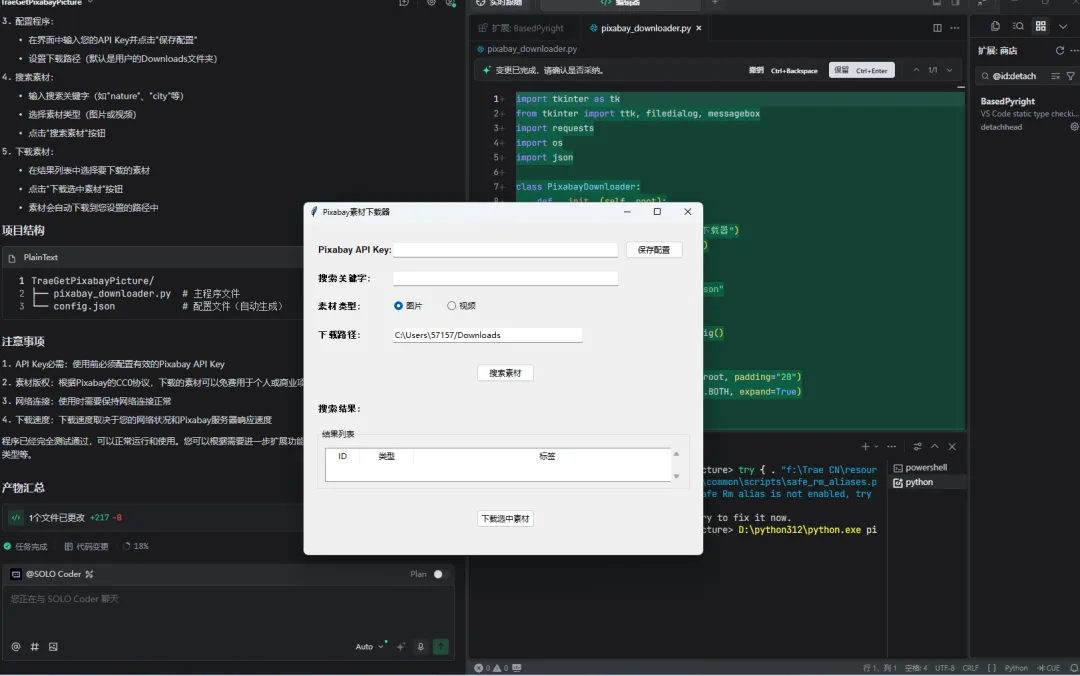1080x676 pixels.
Task: Select the powershell terminal
Action: (x=926, y=467)
